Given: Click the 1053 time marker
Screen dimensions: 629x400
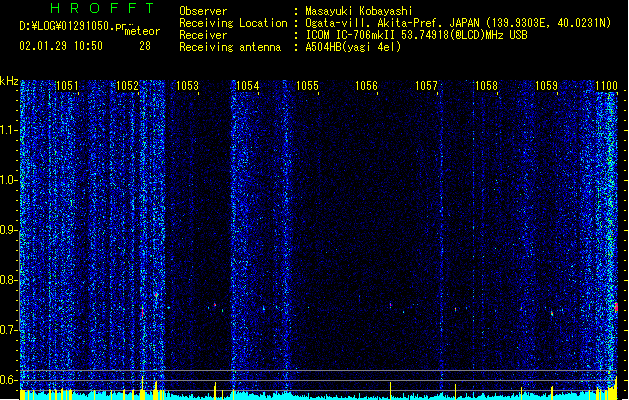Looking at the screenshot, I should tap(187, 86).
